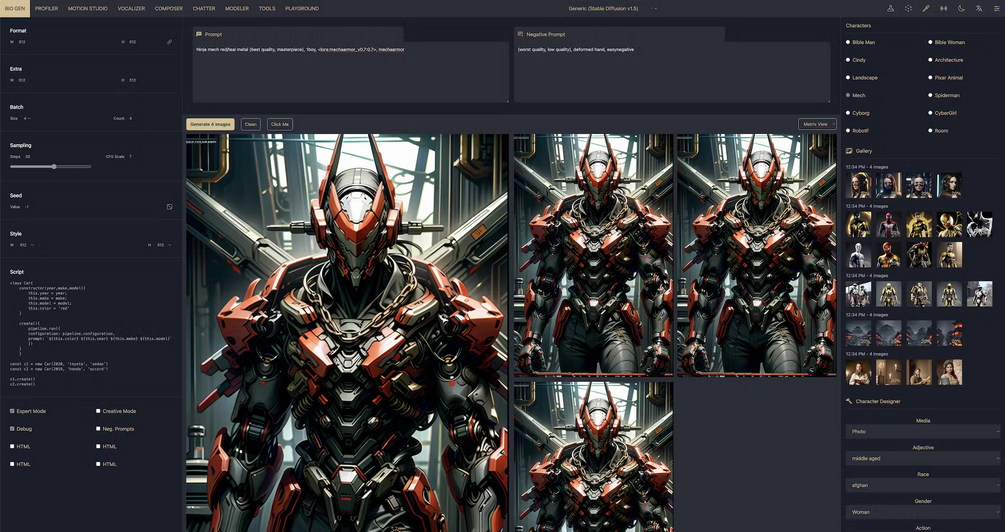
Task: Click the Negative Prompt tab icon
Action: 520,34
